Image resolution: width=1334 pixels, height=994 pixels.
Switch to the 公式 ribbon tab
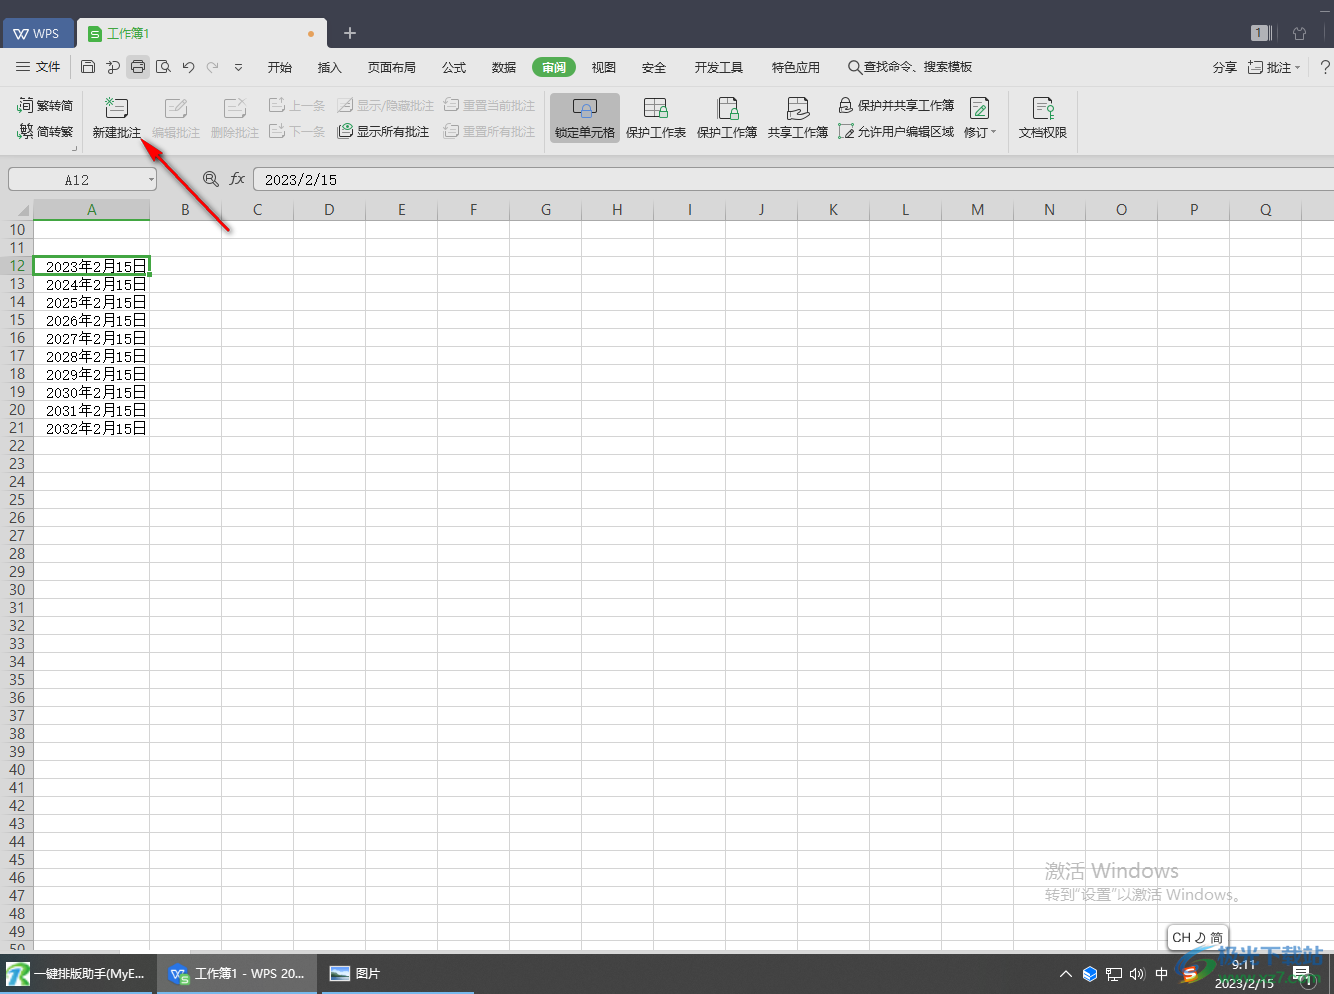[454, 67]
